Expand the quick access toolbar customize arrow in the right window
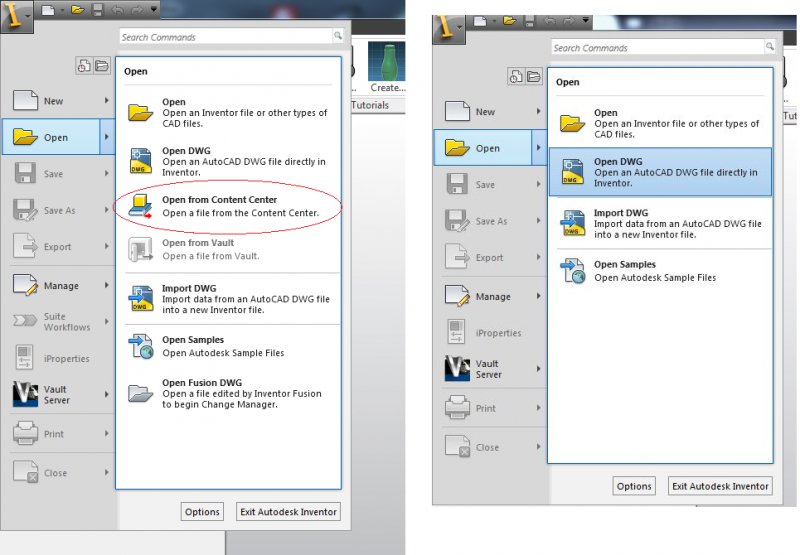800x555 pixels. click(x=586, y=21)
